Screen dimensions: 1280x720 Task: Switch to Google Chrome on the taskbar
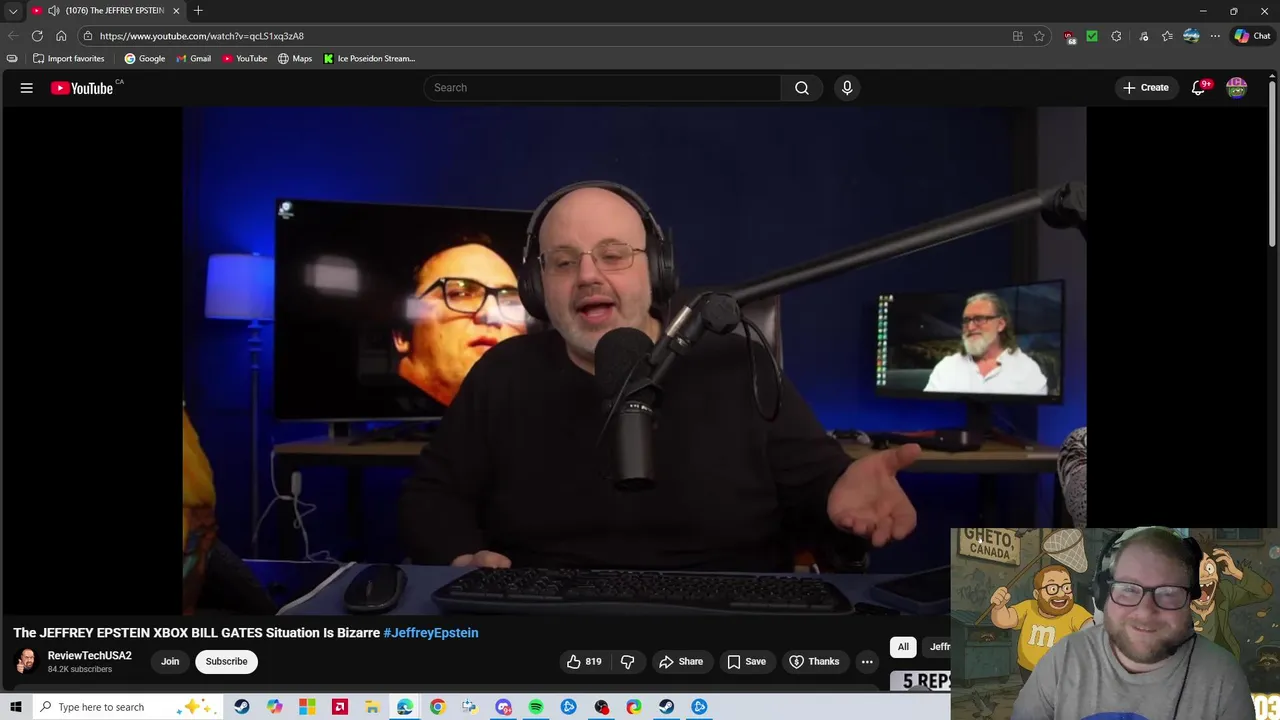437,707
